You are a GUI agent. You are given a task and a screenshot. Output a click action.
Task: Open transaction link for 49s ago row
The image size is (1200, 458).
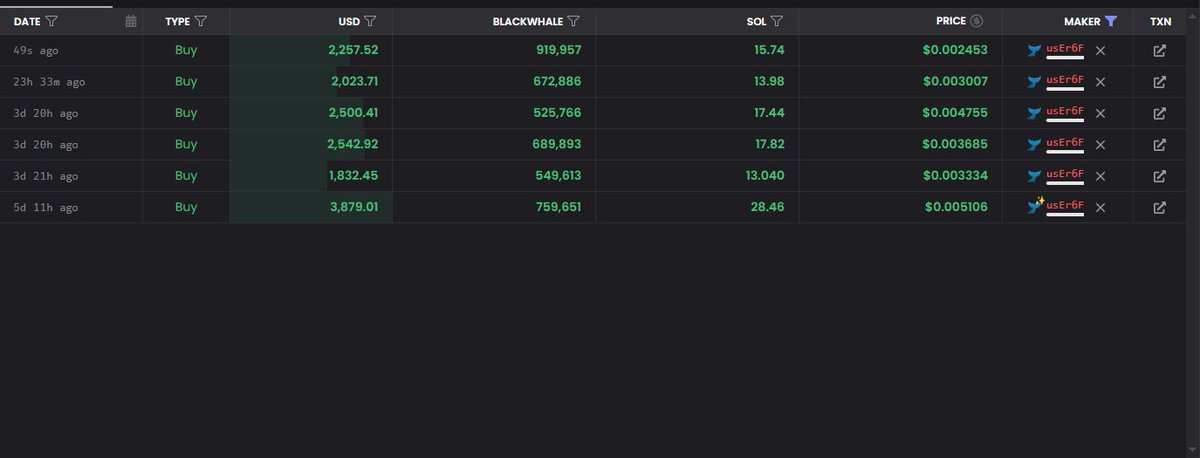pyautogui.click(x=1160, y=51)
